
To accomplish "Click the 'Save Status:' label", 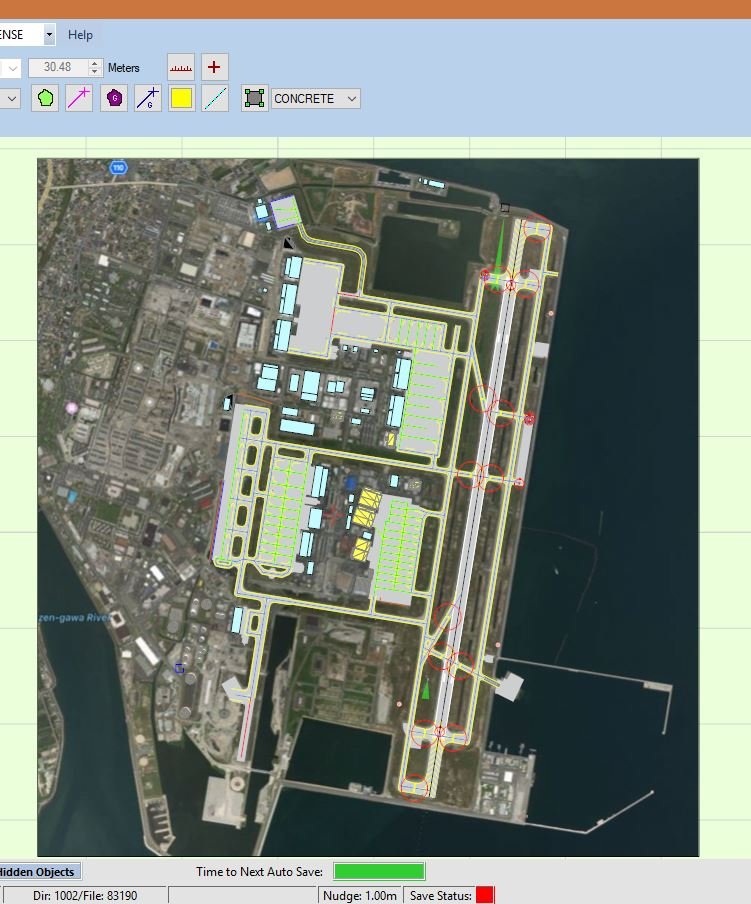I will 440,896.
